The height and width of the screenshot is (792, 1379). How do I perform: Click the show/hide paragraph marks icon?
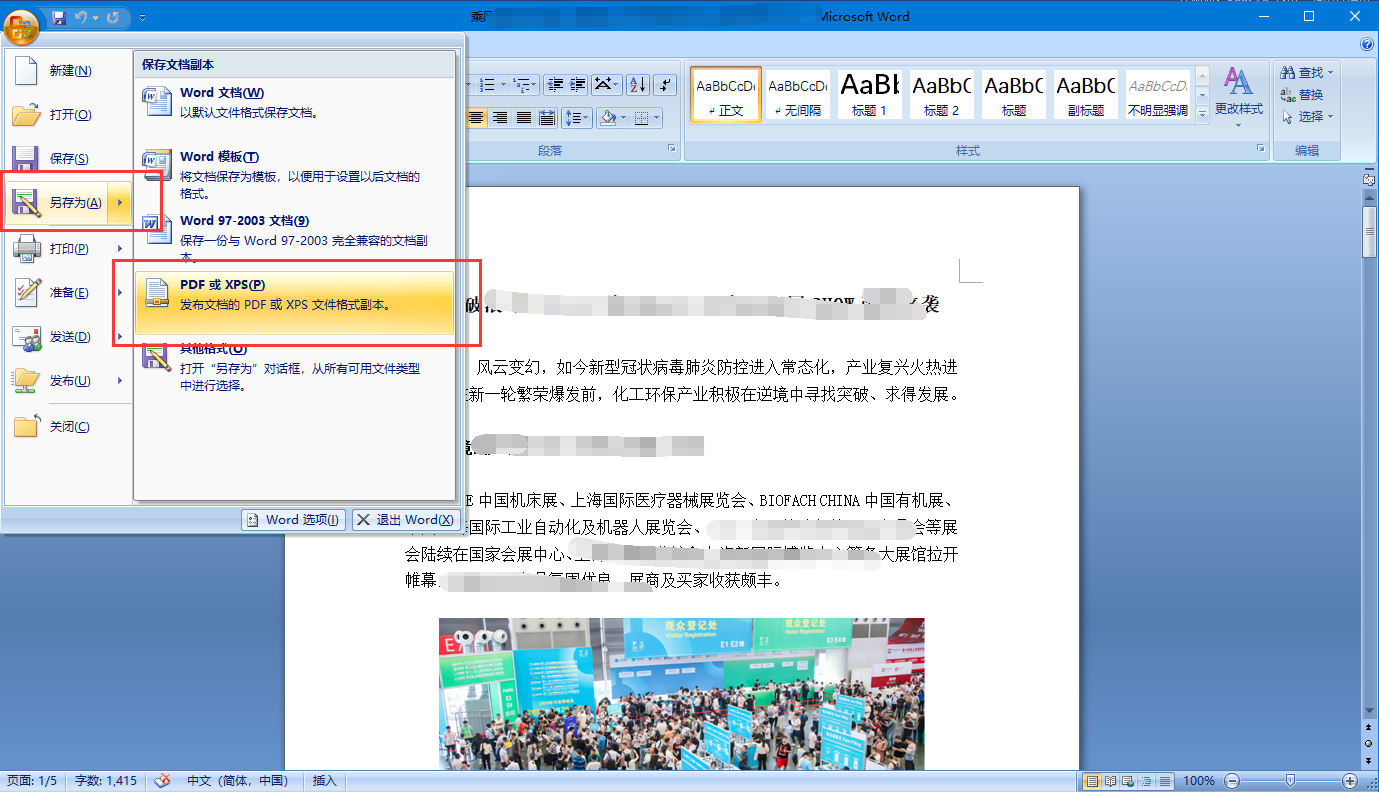667,85
